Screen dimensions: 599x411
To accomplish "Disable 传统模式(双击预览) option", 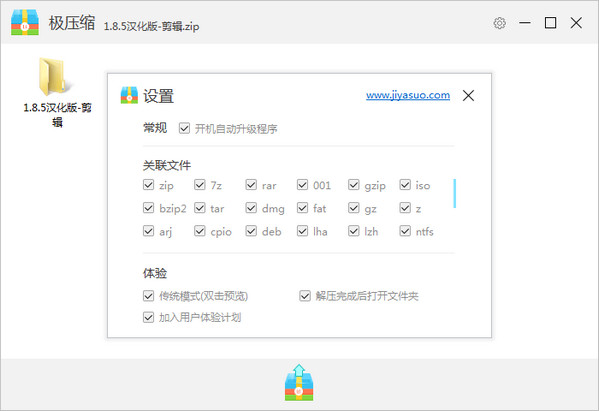I will 148,296.
